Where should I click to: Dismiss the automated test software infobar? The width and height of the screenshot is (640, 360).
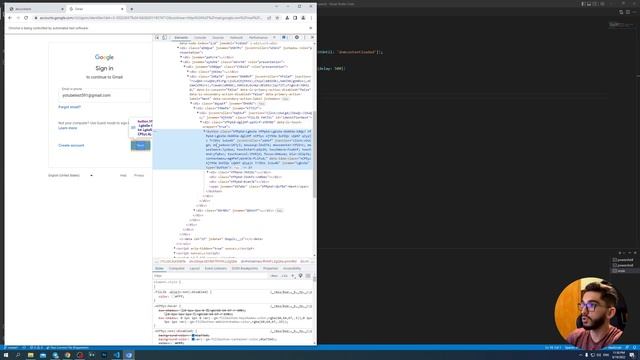point(311,28)
